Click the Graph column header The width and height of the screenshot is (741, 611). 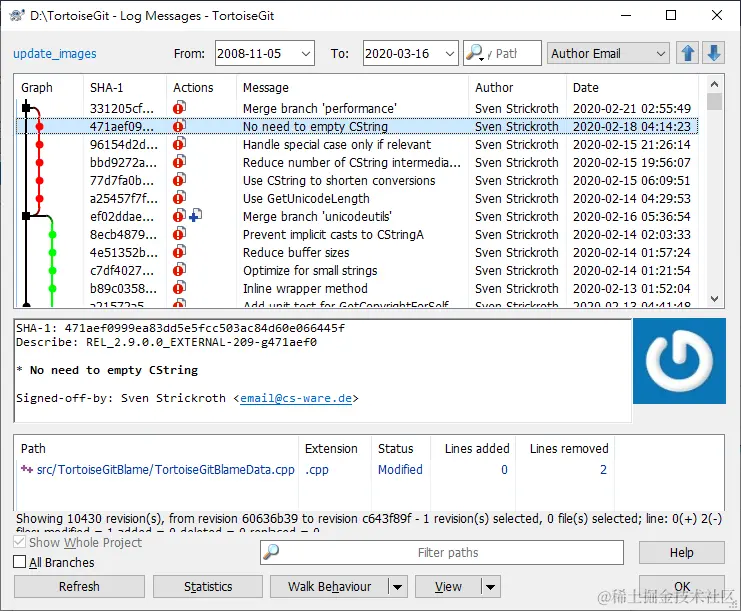[x=49, y=87]
